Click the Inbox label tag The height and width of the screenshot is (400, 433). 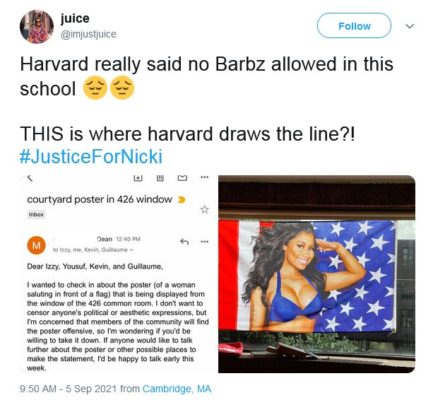36,214
